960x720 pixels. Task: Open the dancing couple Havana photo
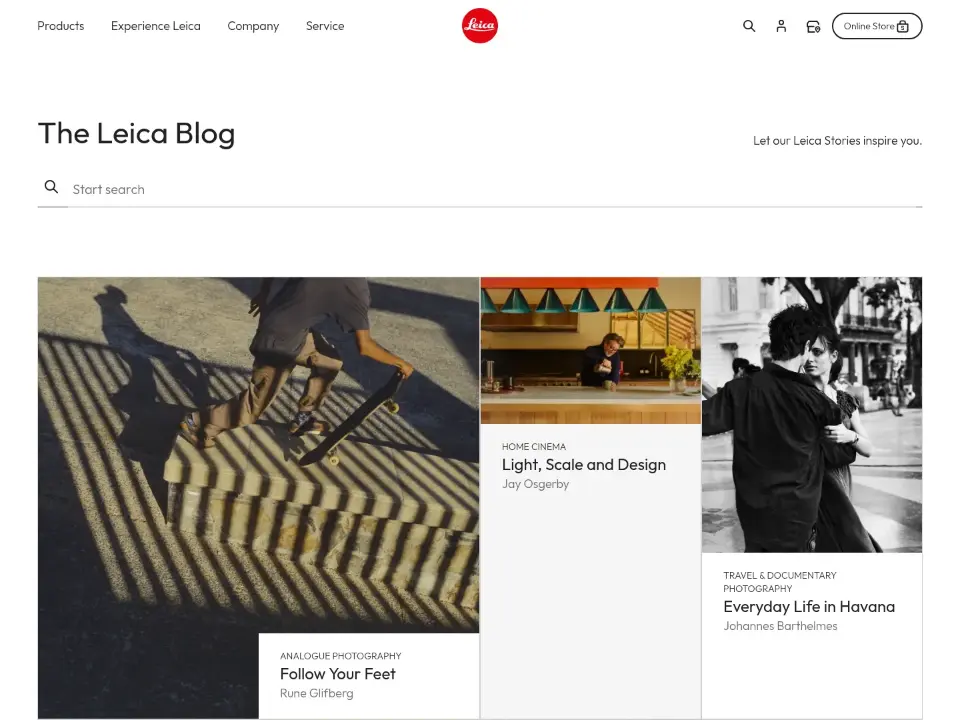812,414
